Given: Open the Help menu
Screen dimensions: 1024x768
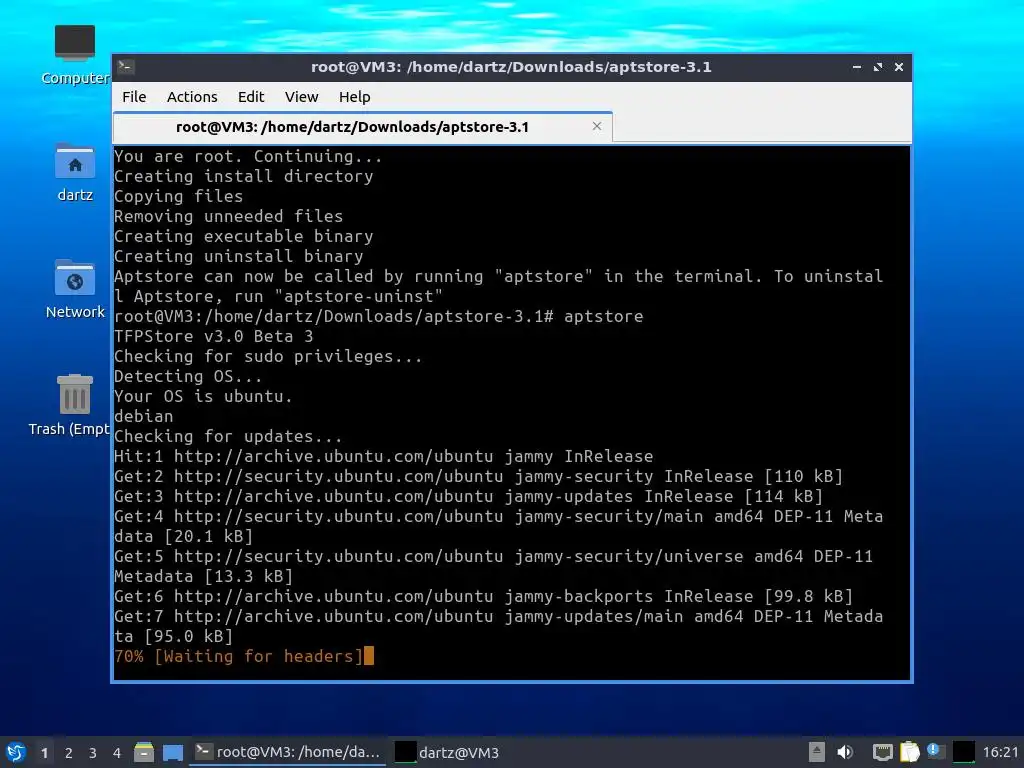Looking at the screenshot, I should pyautogui.click(x=355, y=97).
